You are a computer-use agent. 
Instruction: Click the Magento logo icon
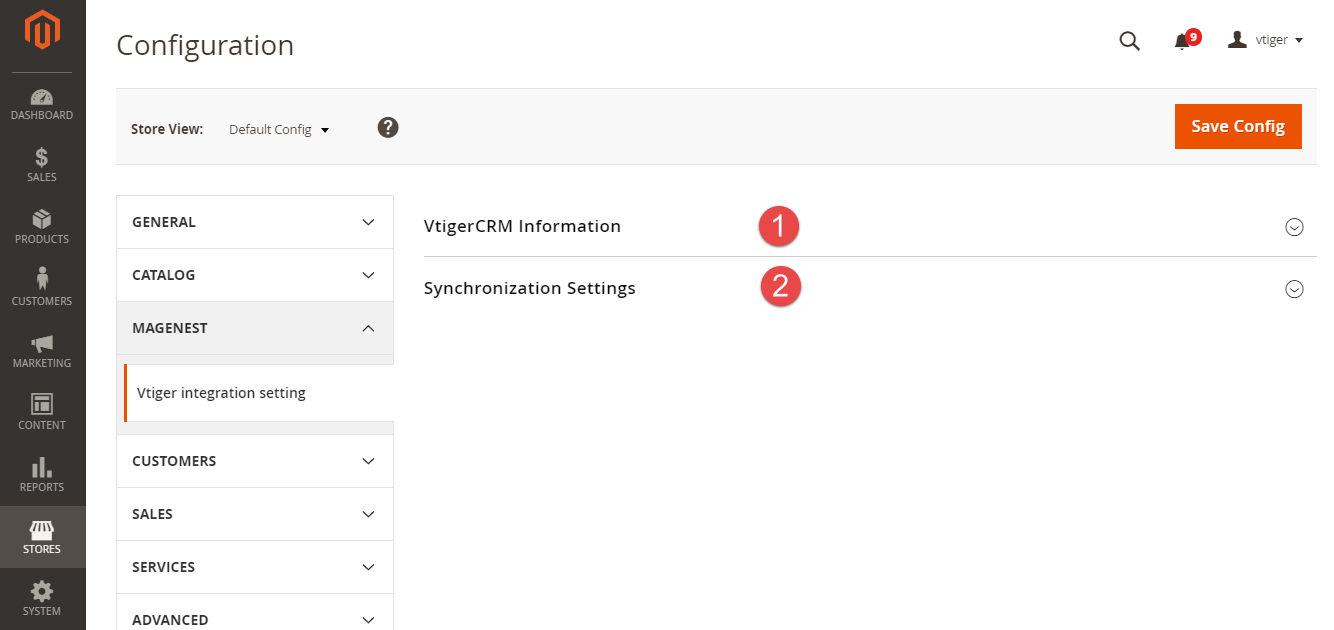(x=42, y=32)
